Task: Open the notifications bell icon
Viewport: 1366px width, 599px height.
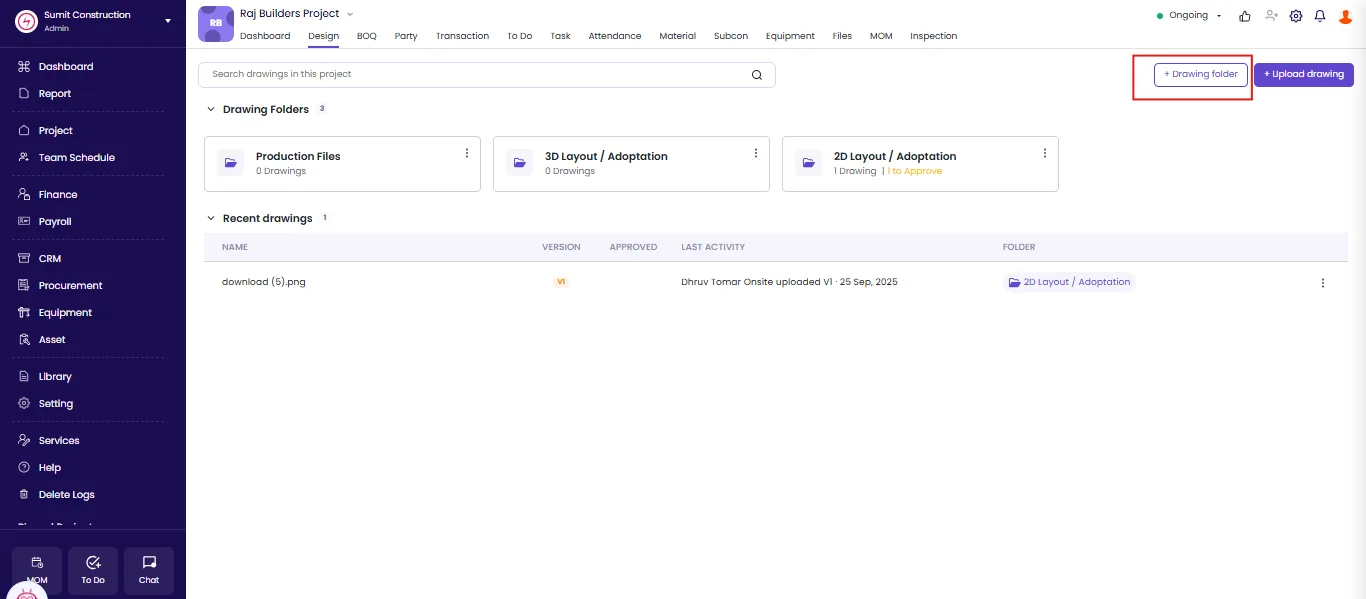Action: tap(1320, 16)
